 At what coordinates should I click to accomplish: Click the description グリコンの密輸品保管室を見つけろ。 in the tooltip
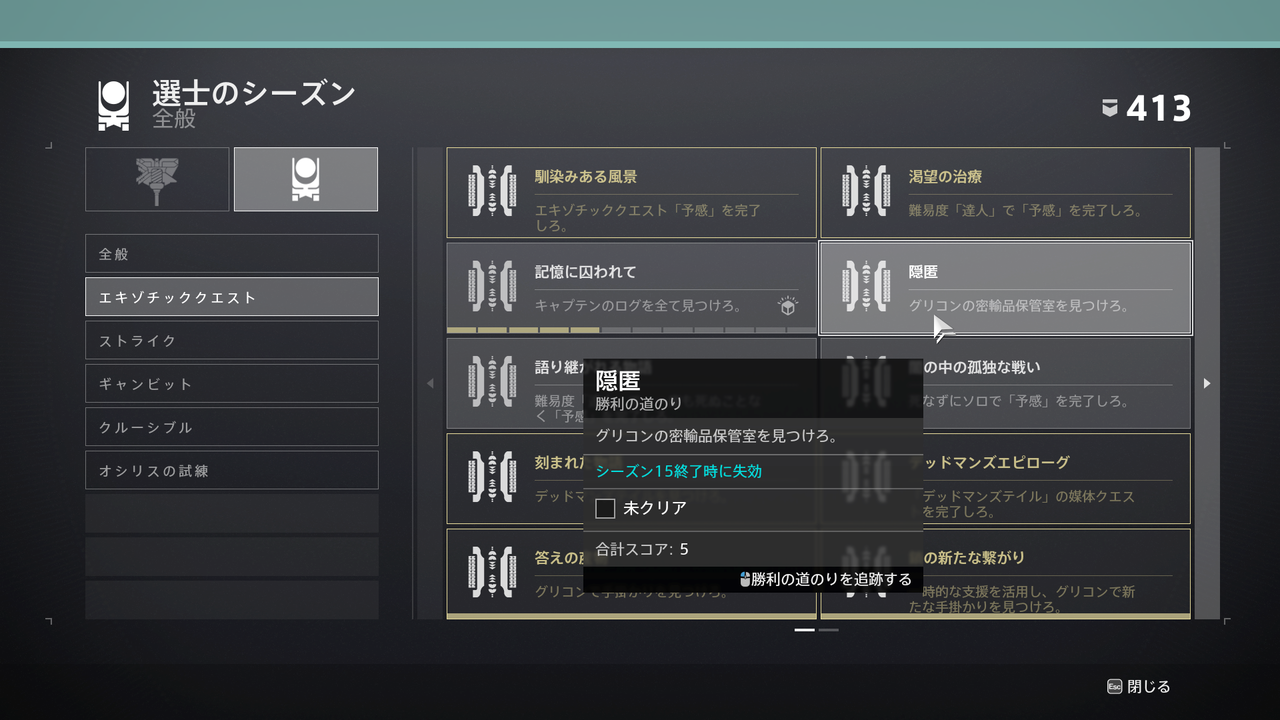[x=717, y=436]
